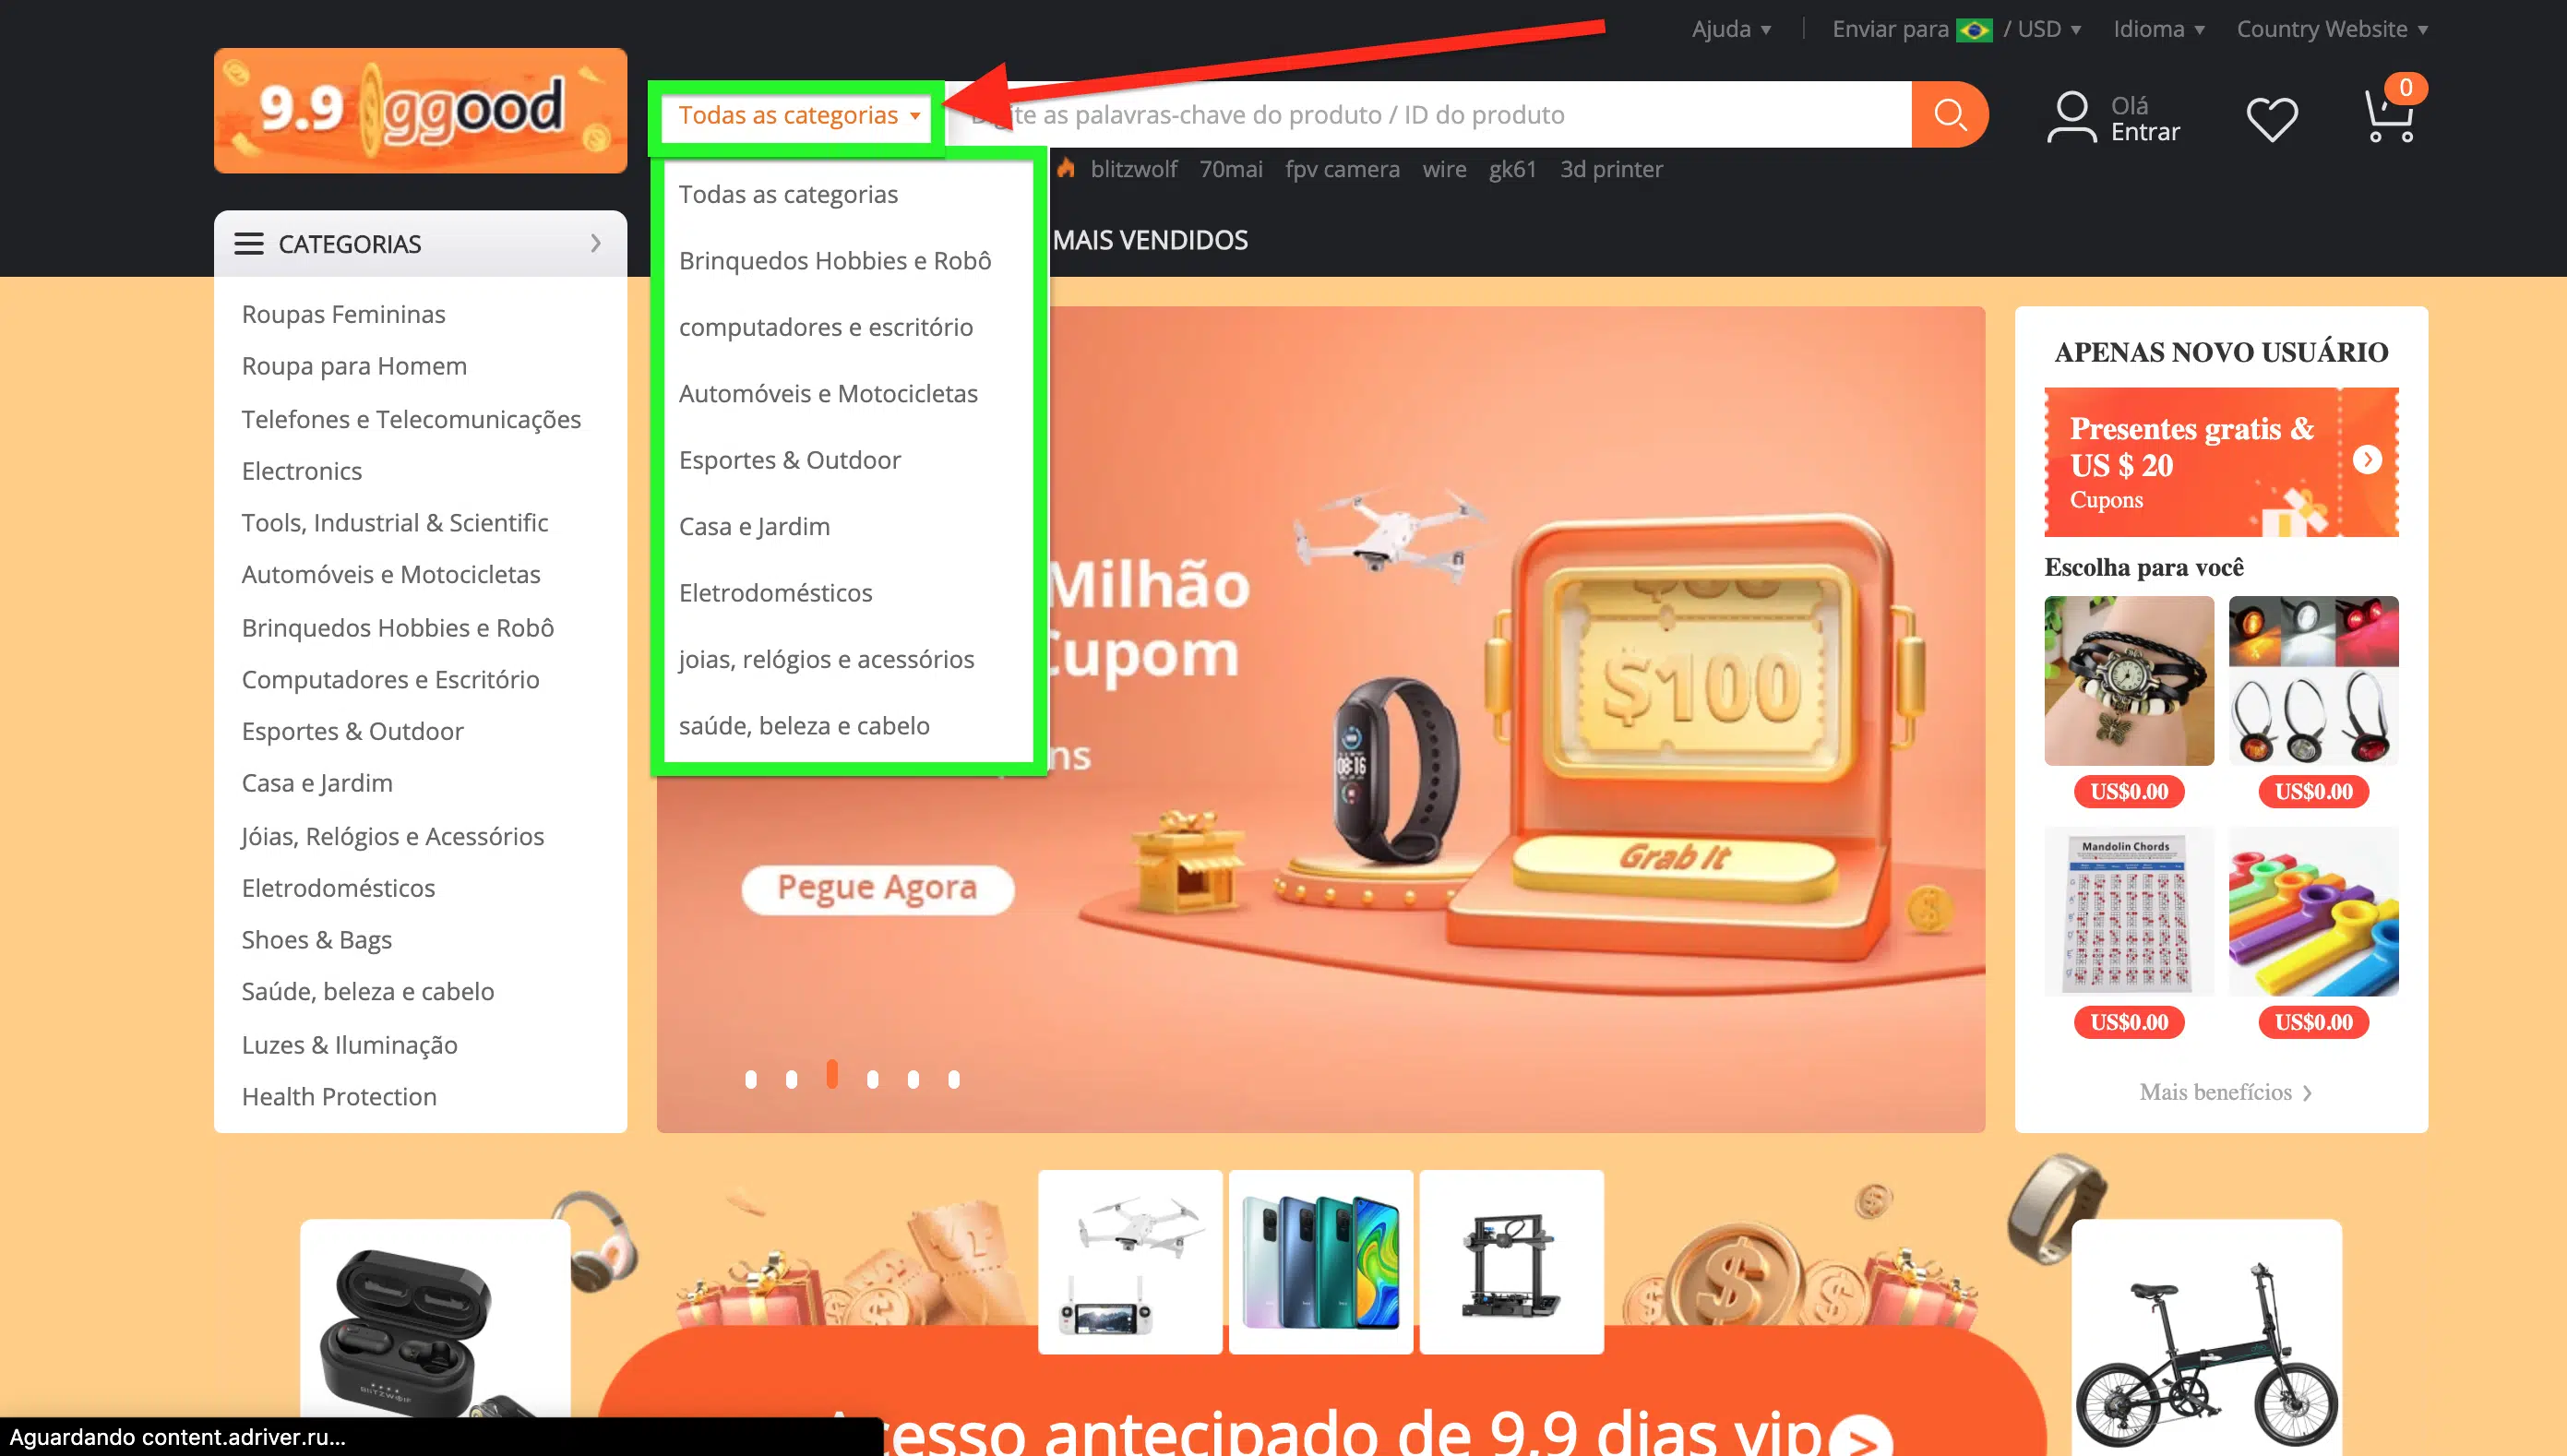The width and height of the screenshot is (2567, 1456).
Task: Open the Mandolin Chords poster thumbnail
Action: coord(2128,911)
